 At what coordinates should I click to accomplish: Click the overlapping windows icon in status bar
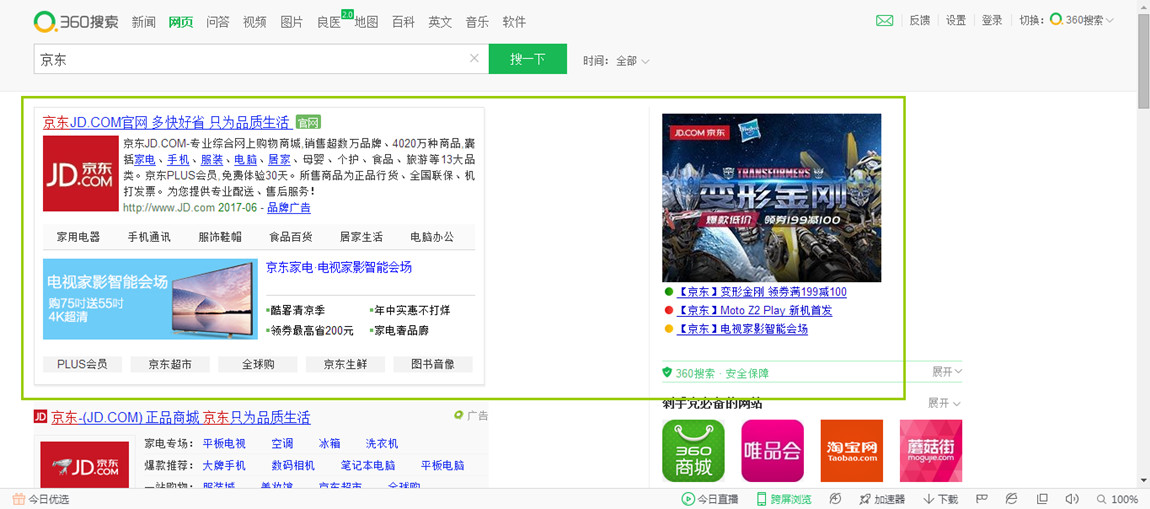coord(1041,499)
